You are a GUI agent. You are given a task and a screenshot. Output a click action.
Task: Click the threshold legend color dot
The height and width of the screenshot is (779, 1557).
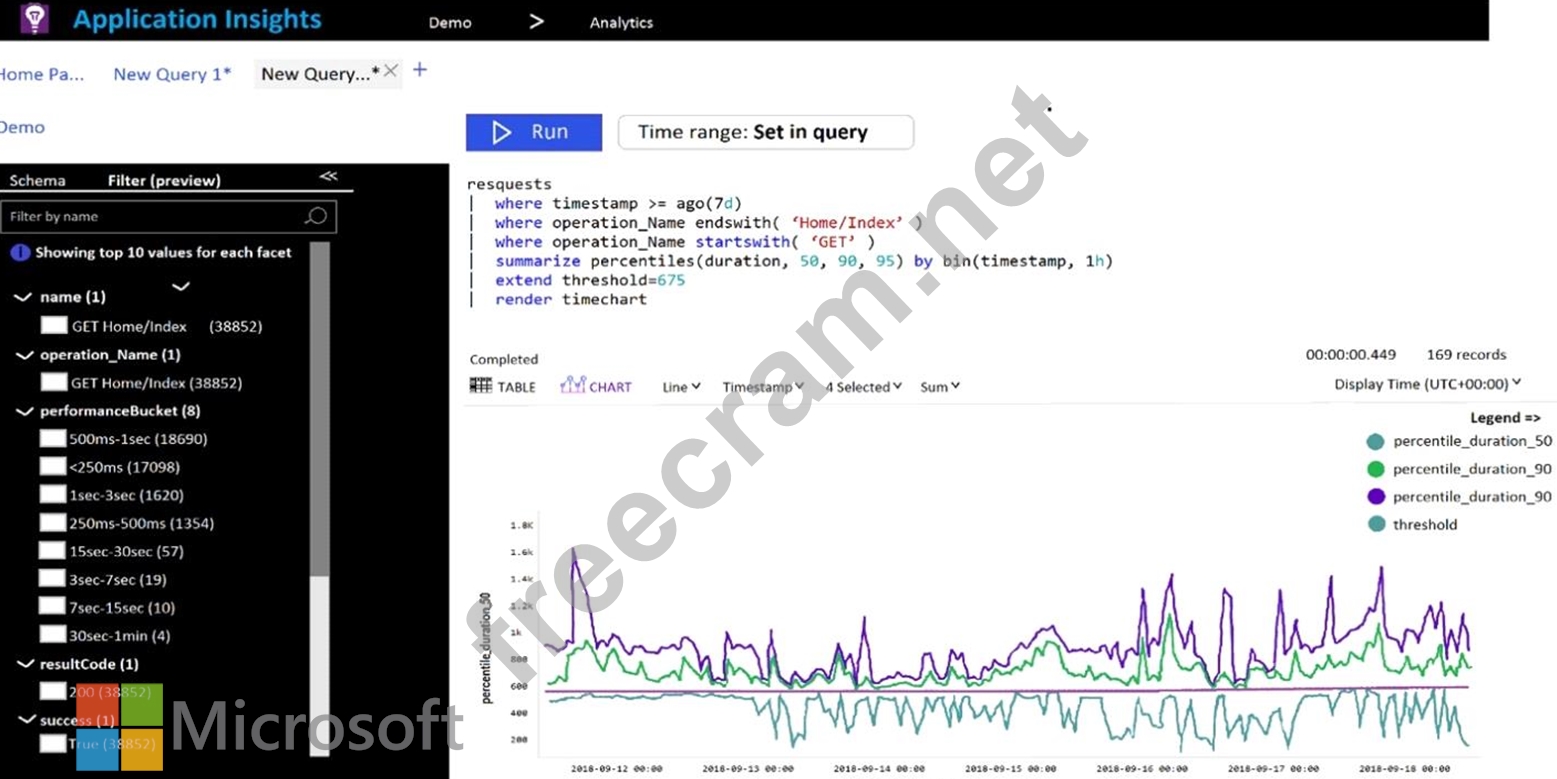pyautogui.click(x=1375, y=524)
